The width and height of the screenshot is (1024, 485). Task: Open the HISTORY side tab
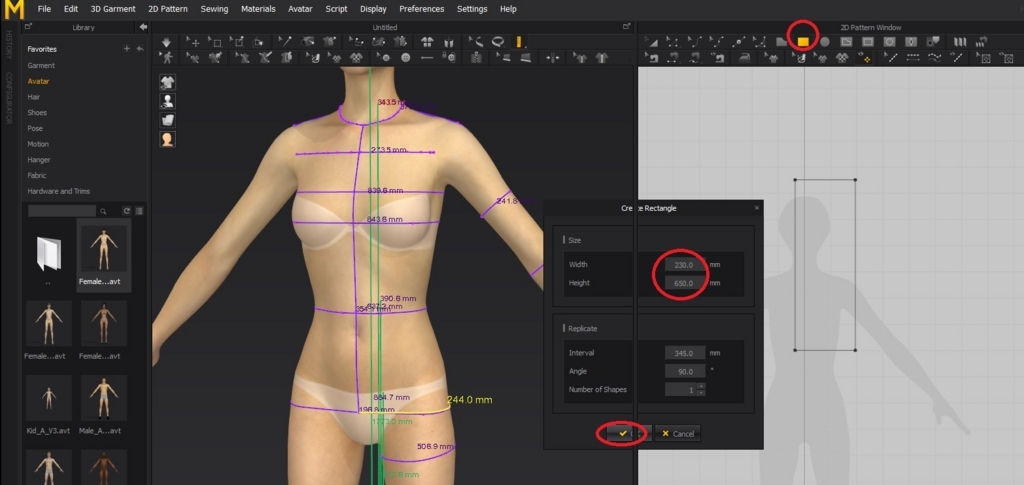[8, 44]
